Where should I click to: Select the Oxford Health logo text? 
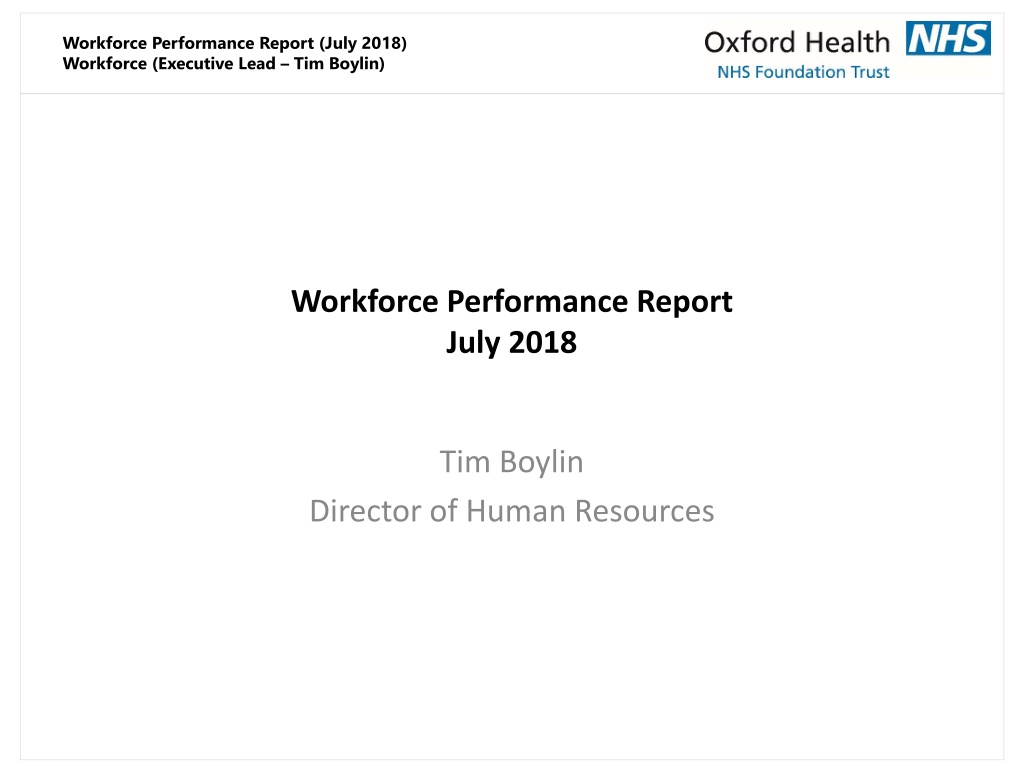point(796,42)
